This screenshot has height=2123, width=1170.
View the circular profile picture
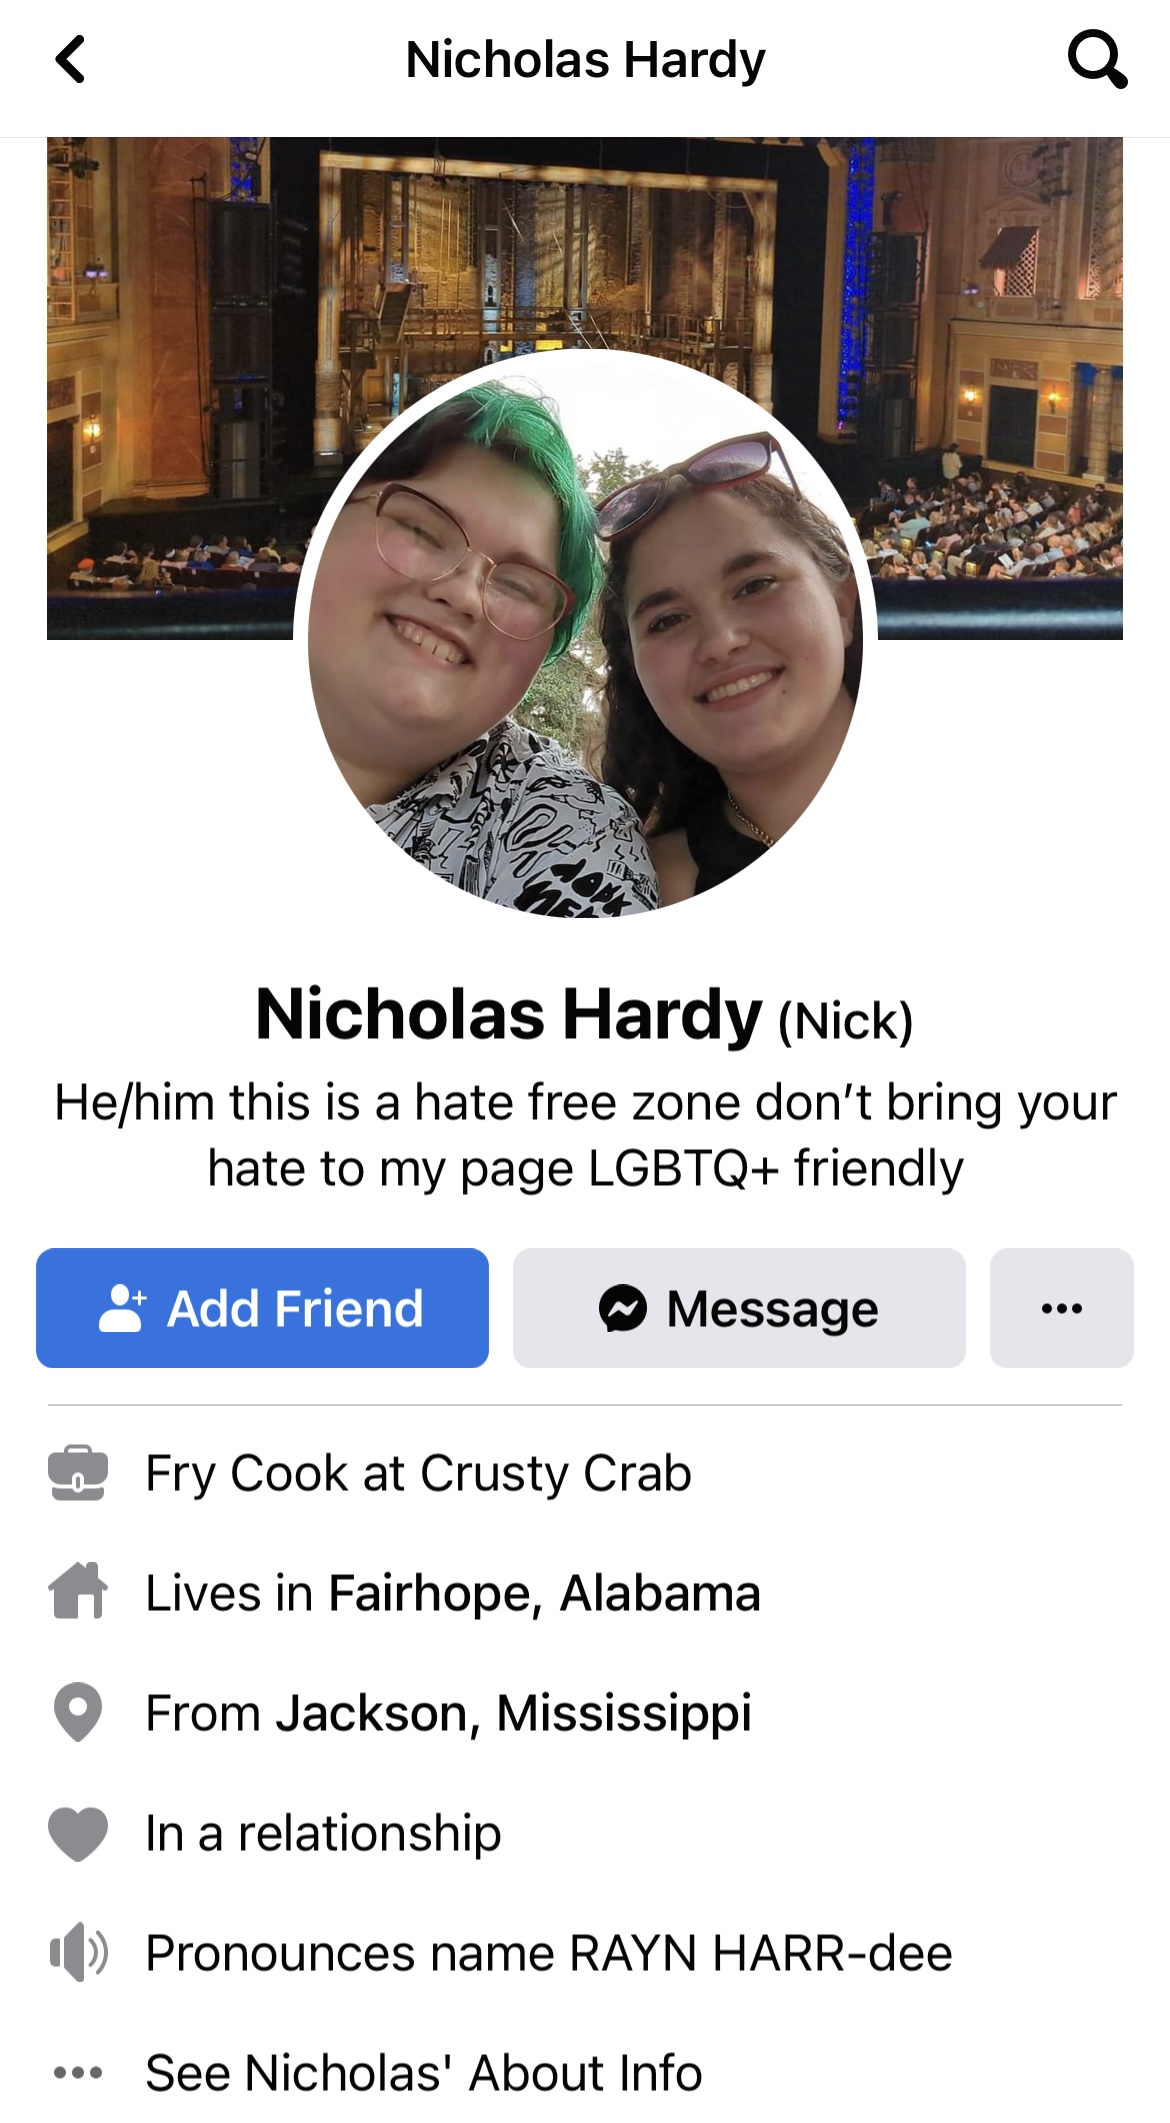[x=585, y=632]
